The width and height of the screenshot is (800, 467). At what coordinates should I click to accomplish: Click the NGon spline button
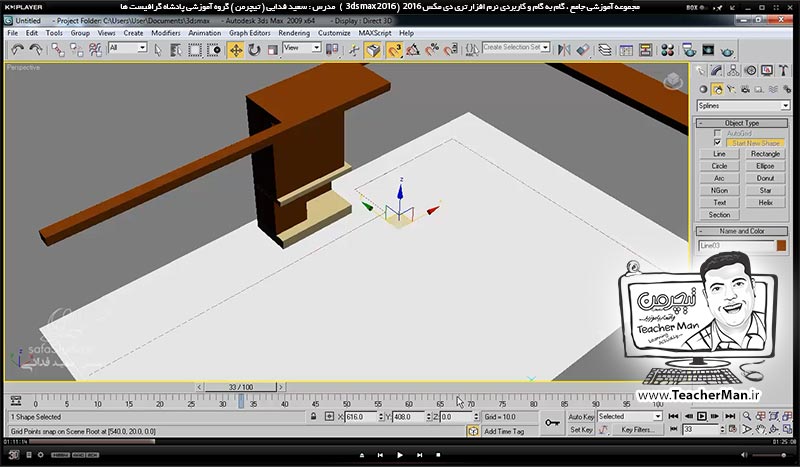click(x=719, y=190)
